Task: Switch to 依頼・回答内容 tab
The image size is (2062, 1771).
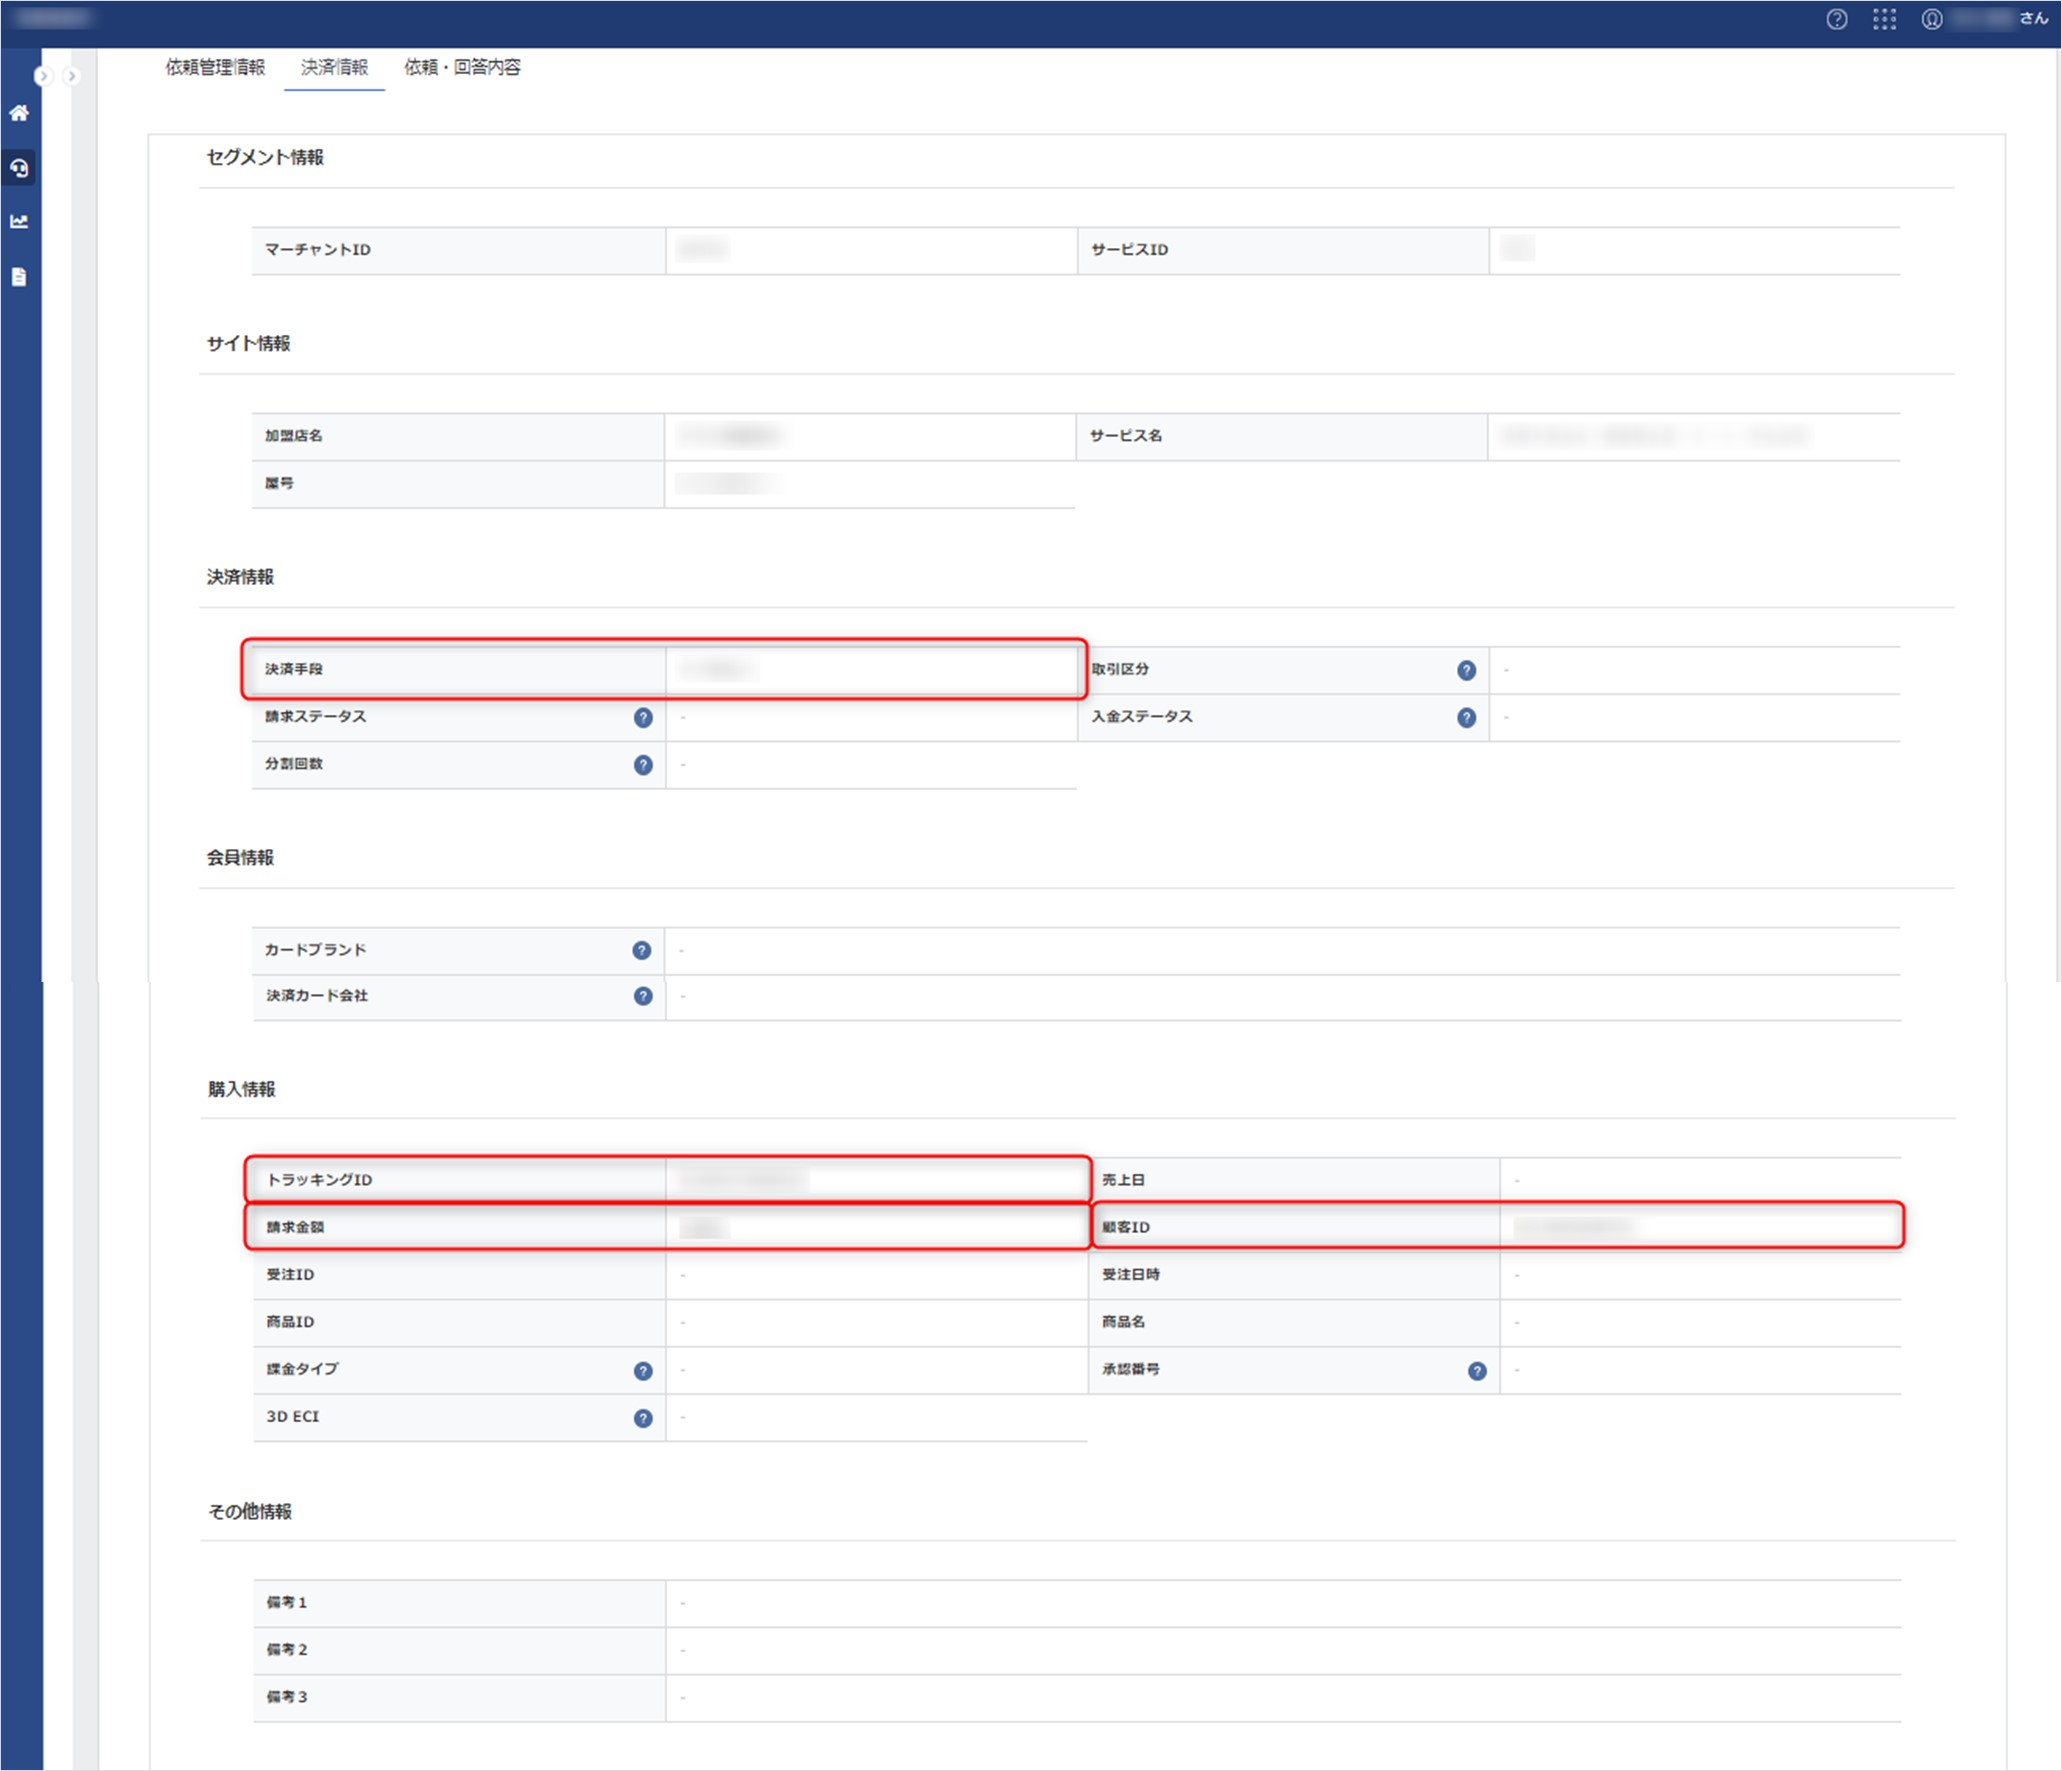Action: 462,67
